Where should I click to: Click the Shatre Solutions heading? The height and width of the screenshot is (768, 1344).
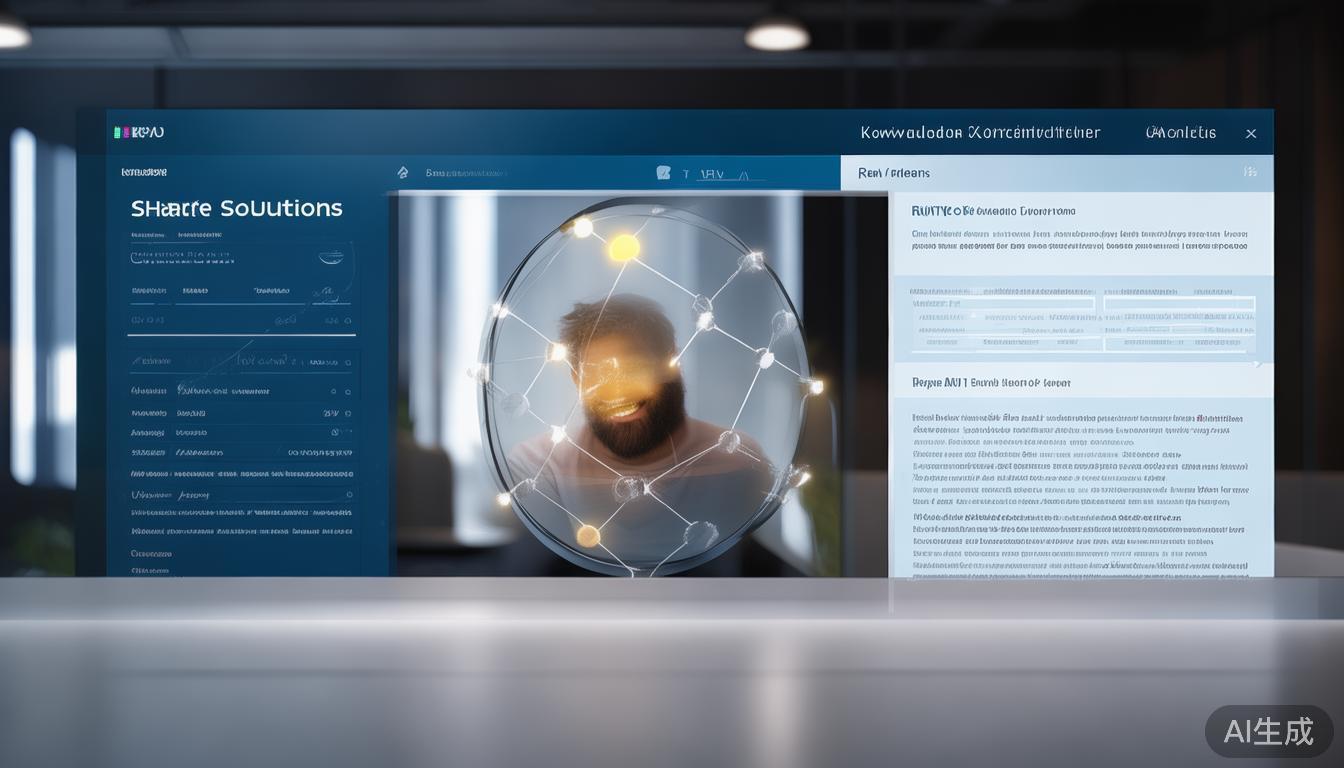coord(236,208)
